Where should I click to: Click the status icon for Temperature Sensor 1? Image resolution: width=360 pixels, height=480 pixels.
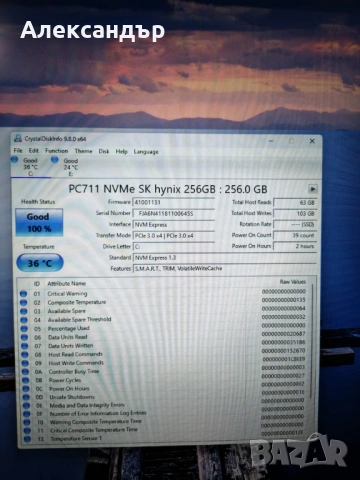(x=27, y=439)
